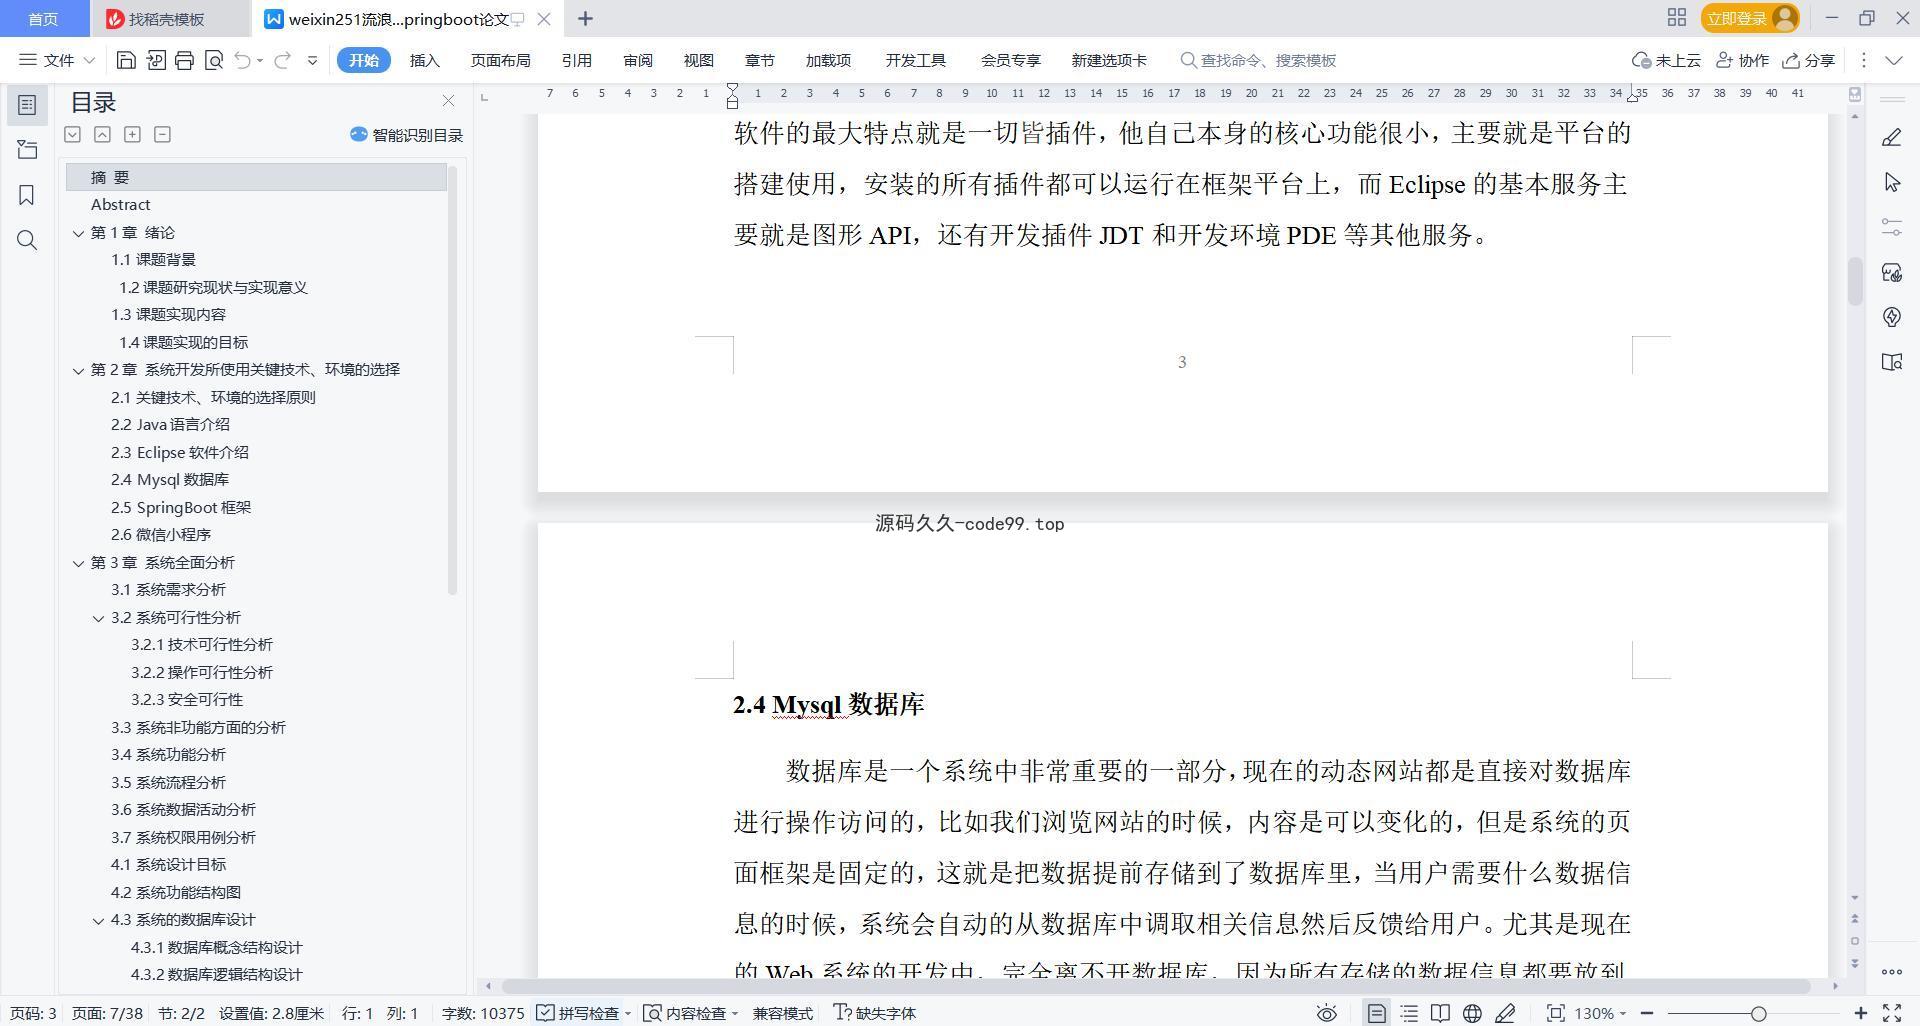Click the zoom in plus button

click(x=1861, y=1013)
